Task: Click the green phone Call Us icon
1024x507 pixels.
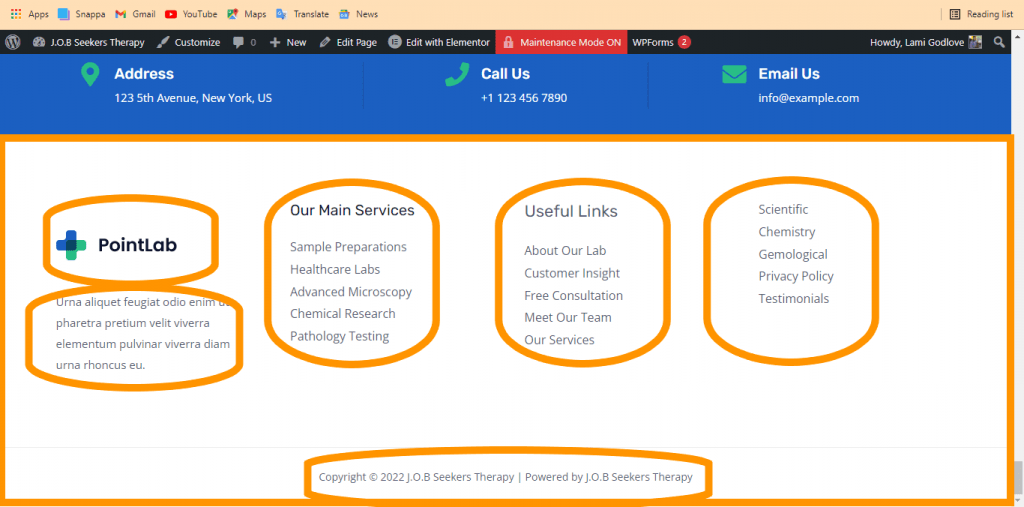Action: click(457, 74)
